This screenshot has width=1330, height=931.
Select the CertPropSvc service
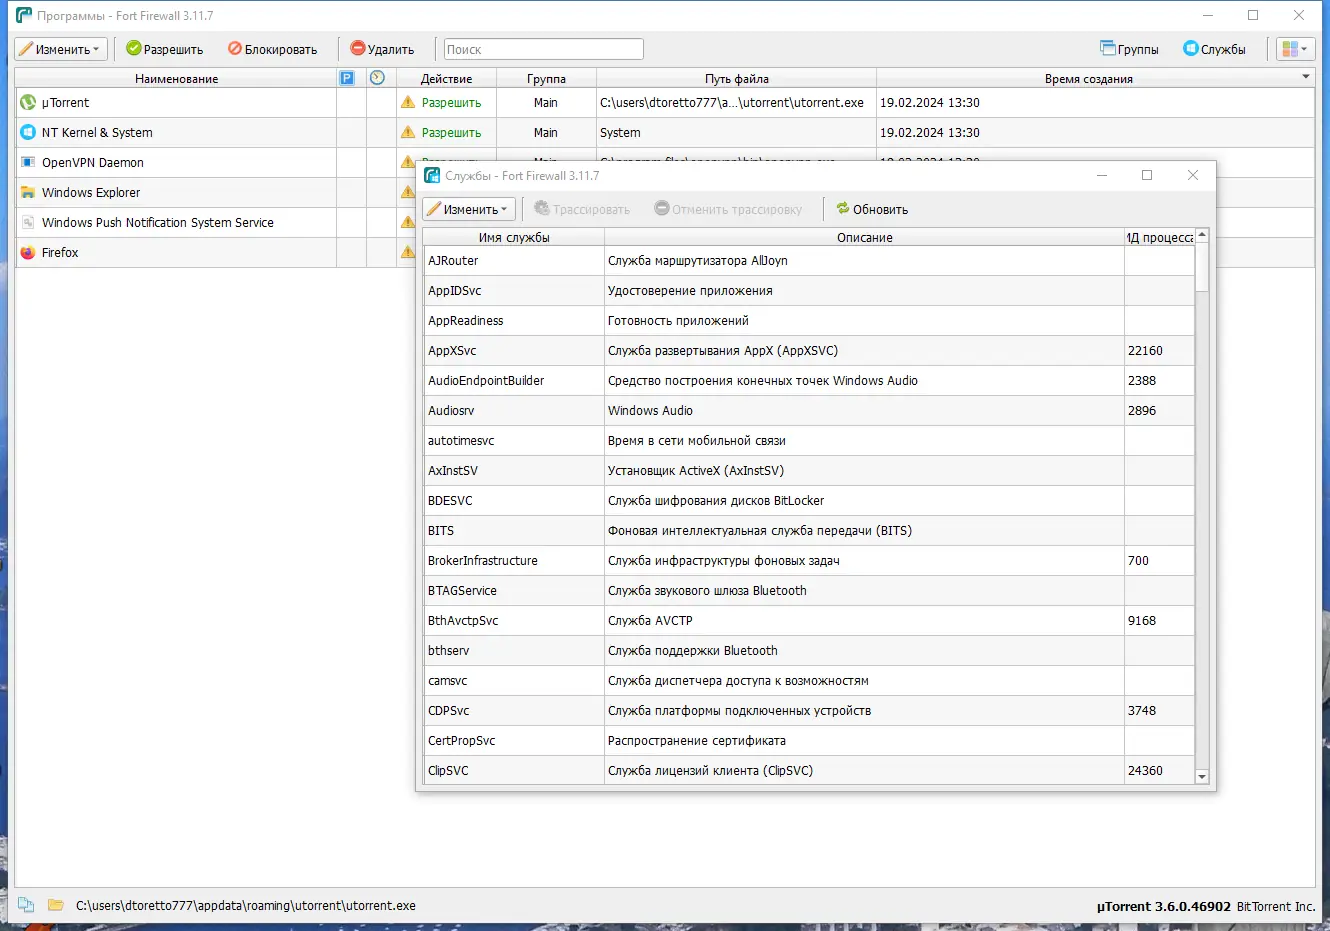(x=461, y=740)
